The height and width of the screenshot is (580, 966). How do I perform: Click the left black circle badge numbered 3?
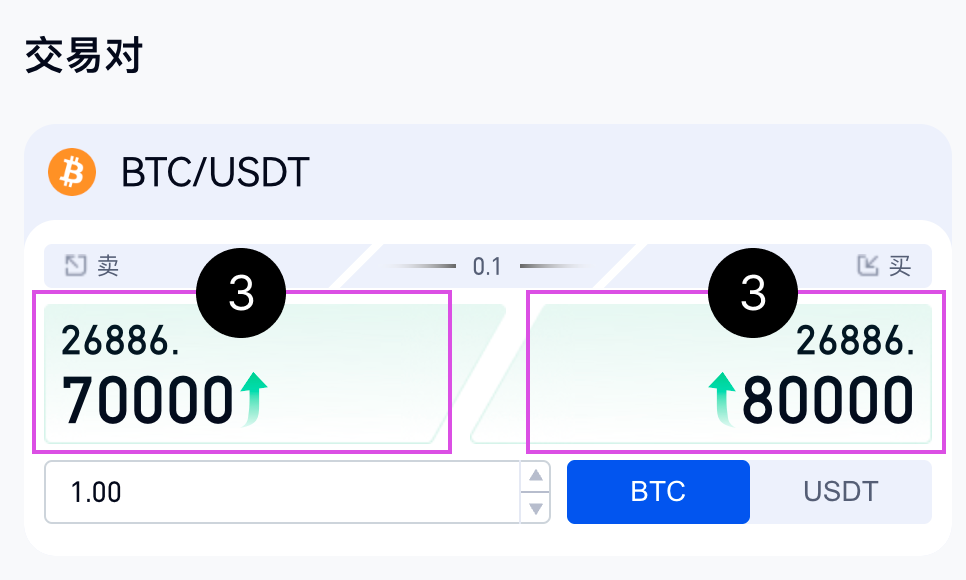tap(242, 294)
